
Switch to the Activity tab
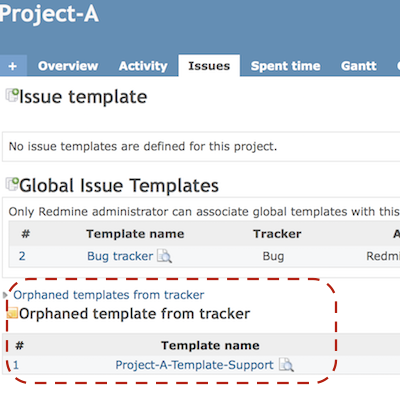143,66
